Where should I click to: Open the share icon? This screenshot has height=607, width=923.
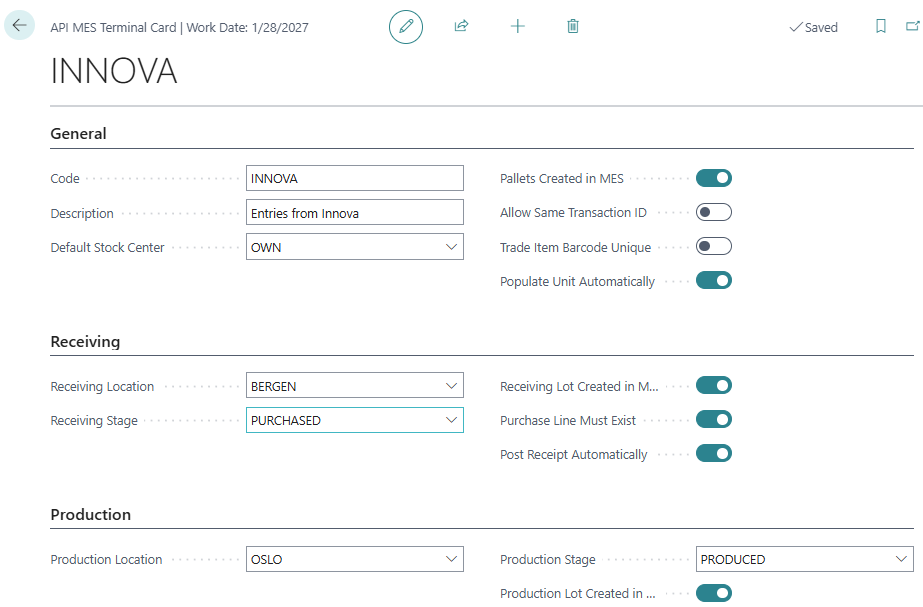(462, 26)
